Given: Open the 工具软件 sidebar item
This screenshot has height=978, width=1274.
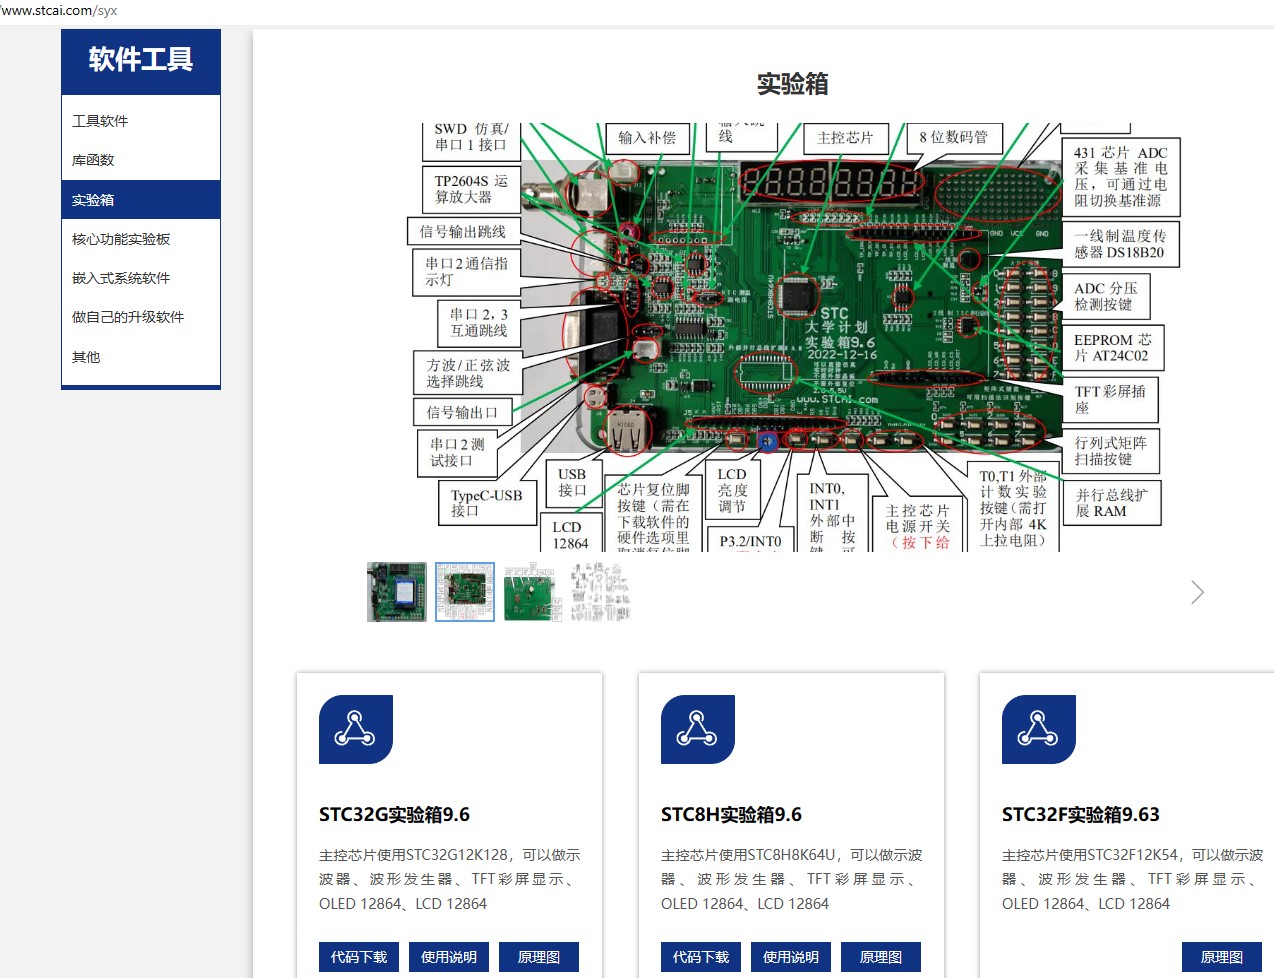Looking at the screenshot, I should (141, 121).
